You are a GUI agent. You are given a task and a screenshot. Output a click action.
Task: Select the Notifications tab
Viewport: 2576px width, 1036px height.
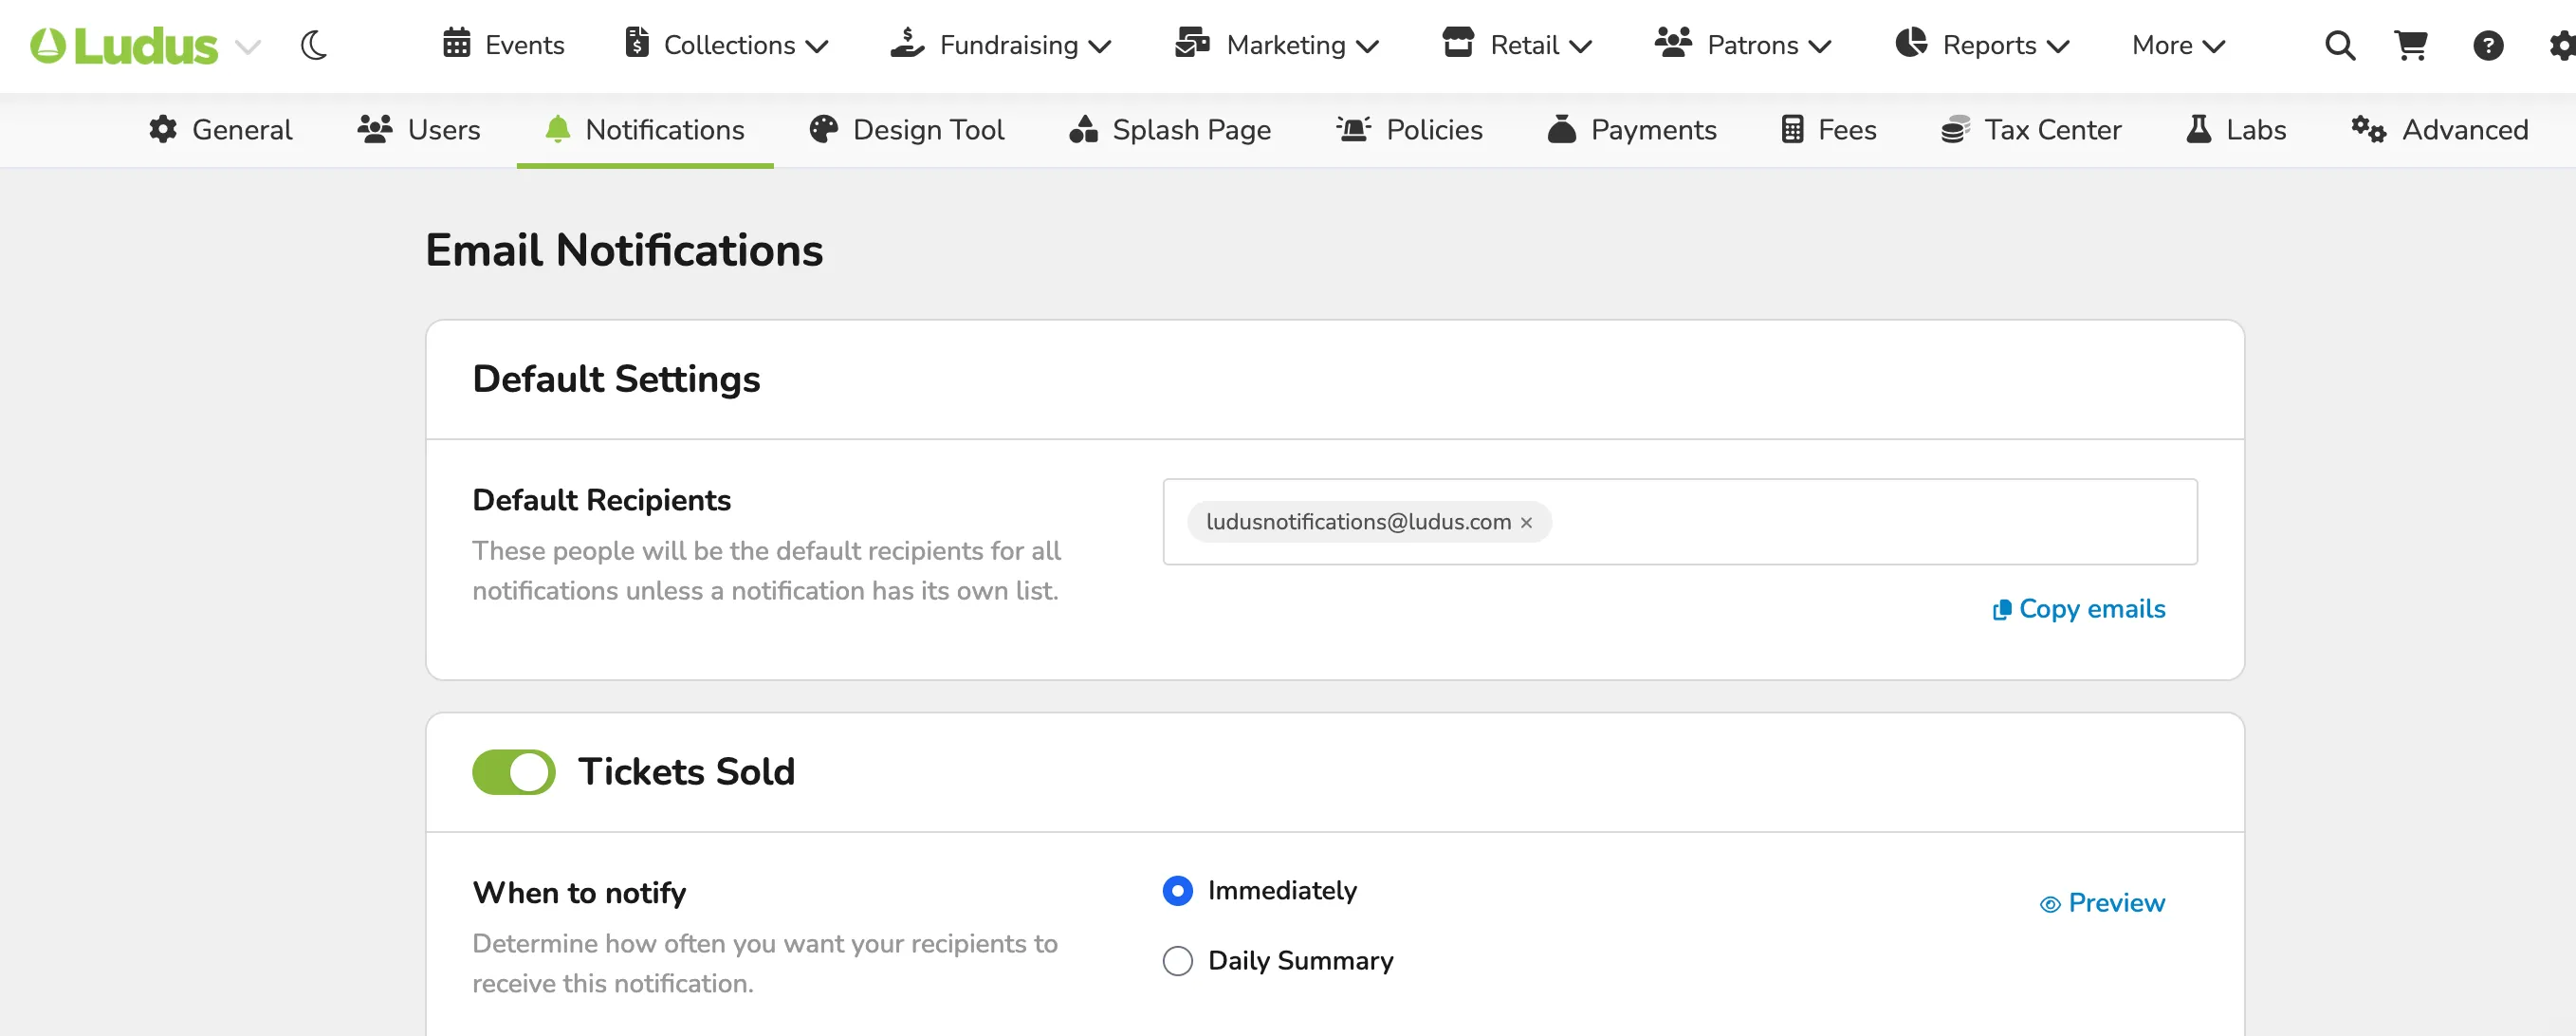click(645, 130)
